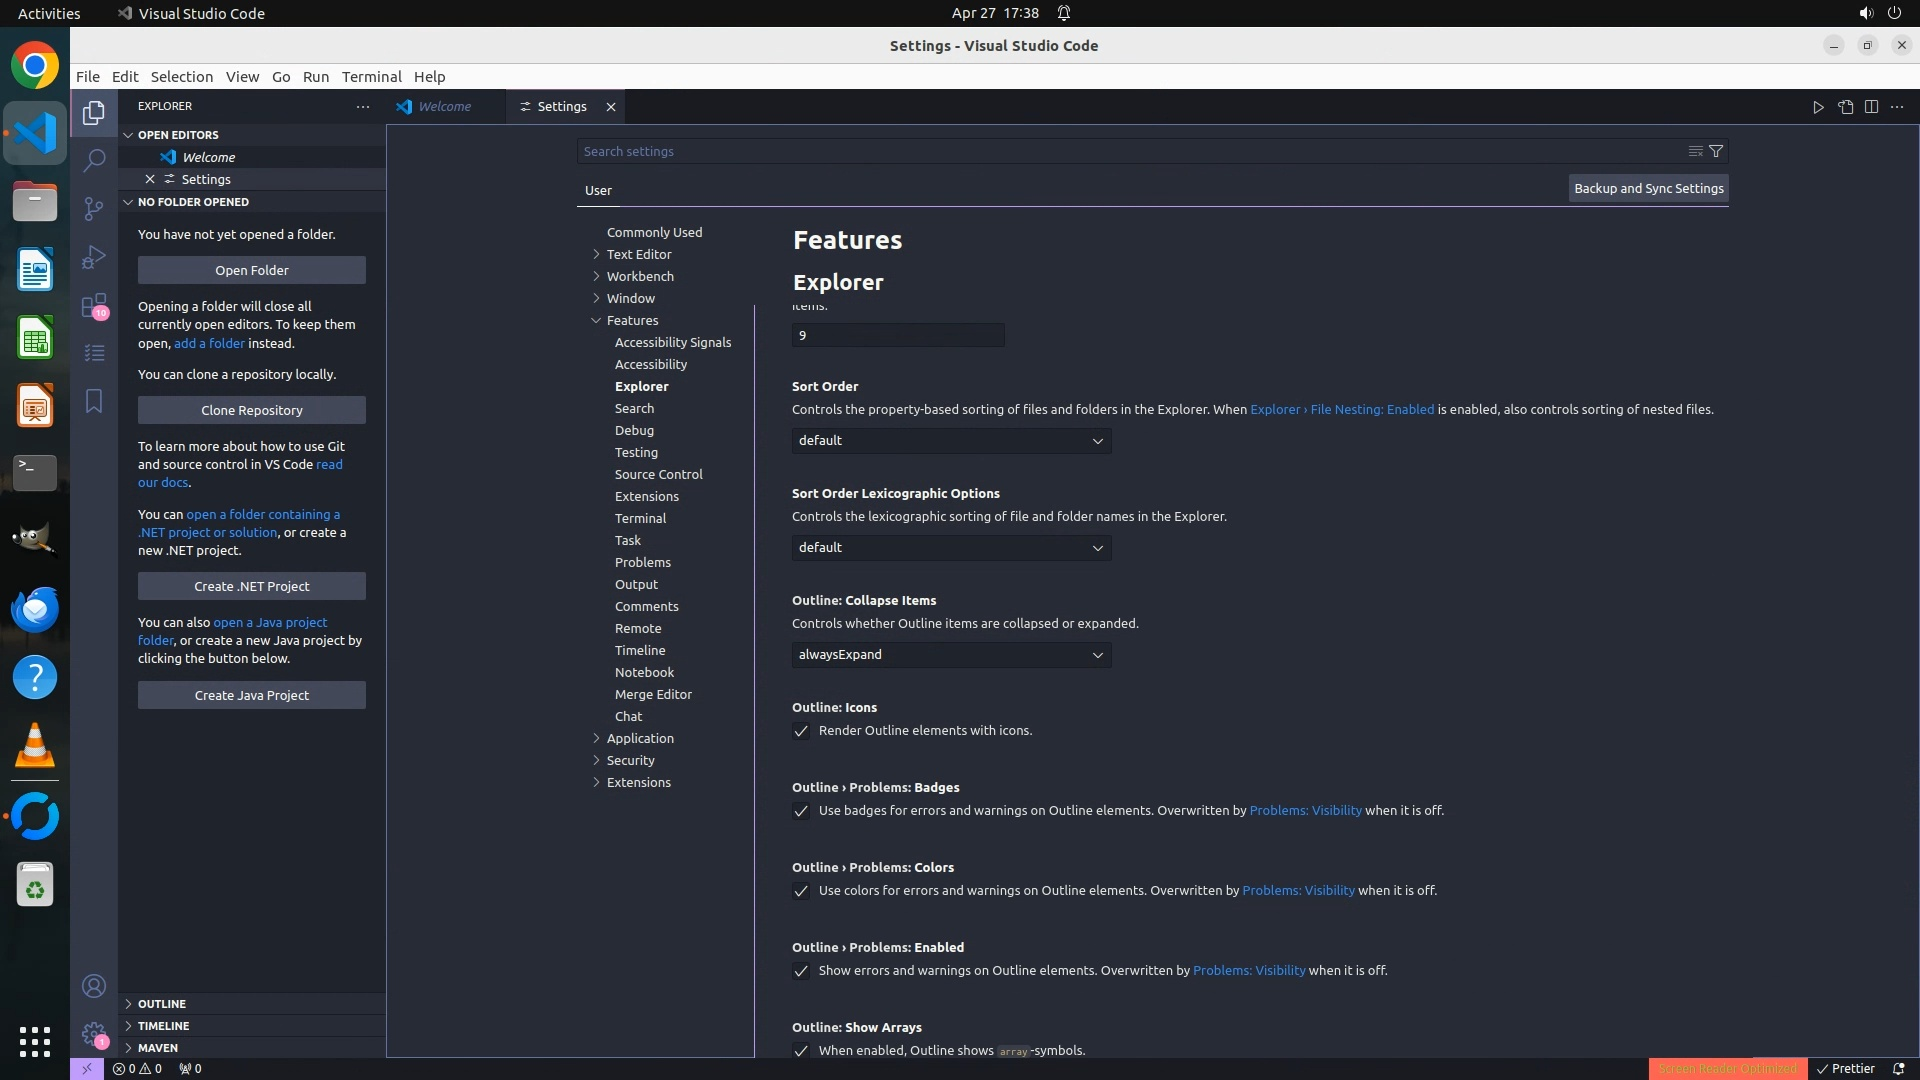
Task: Toggle Outline Problems: Colors checkbox
Action: (801, 891)
